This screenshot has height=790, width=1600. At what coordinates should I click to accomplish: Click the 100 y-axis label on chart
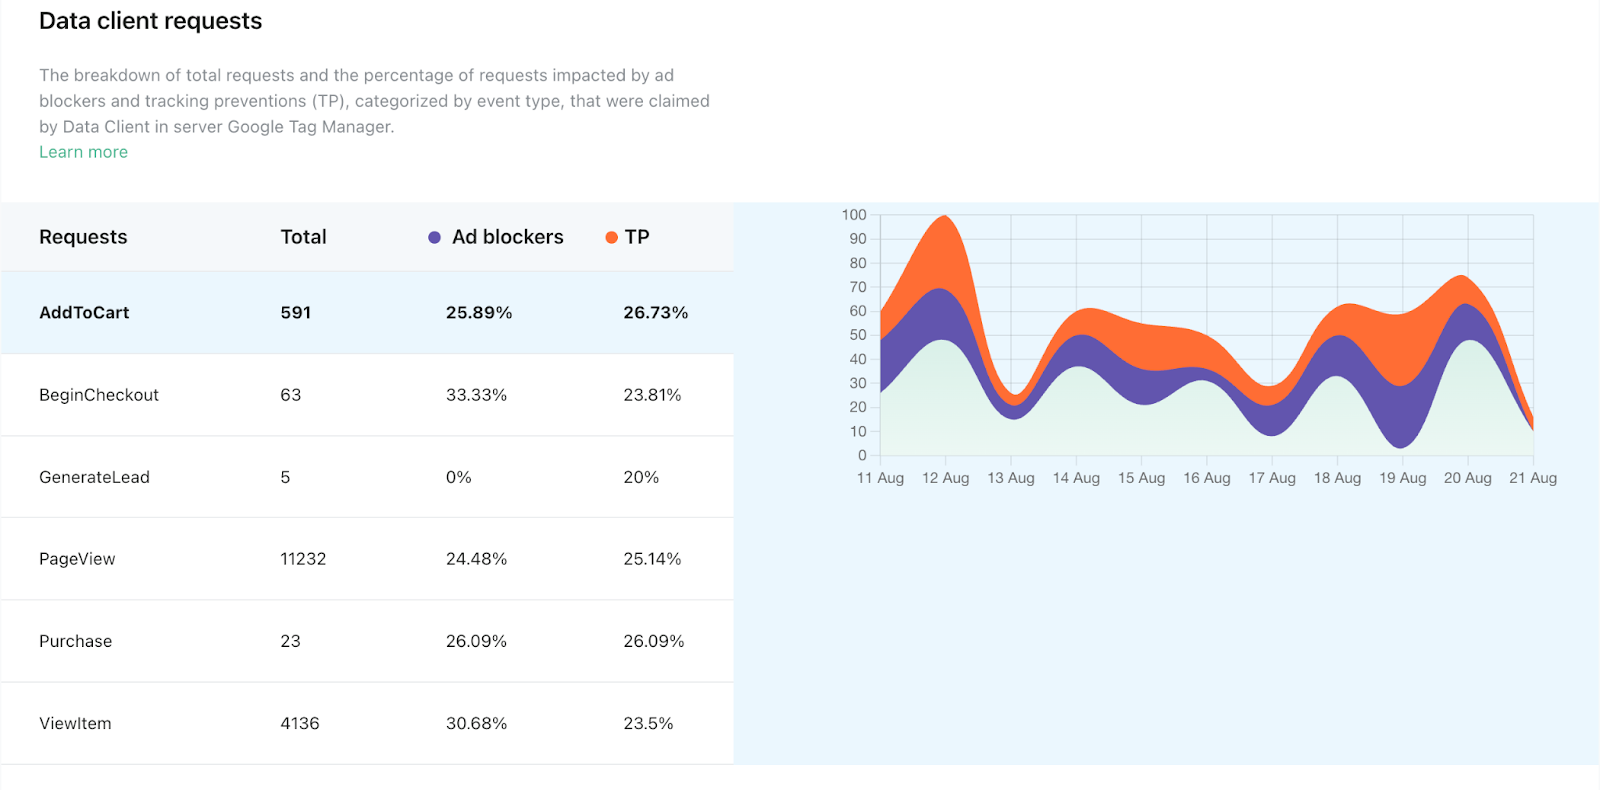point(854,215)
